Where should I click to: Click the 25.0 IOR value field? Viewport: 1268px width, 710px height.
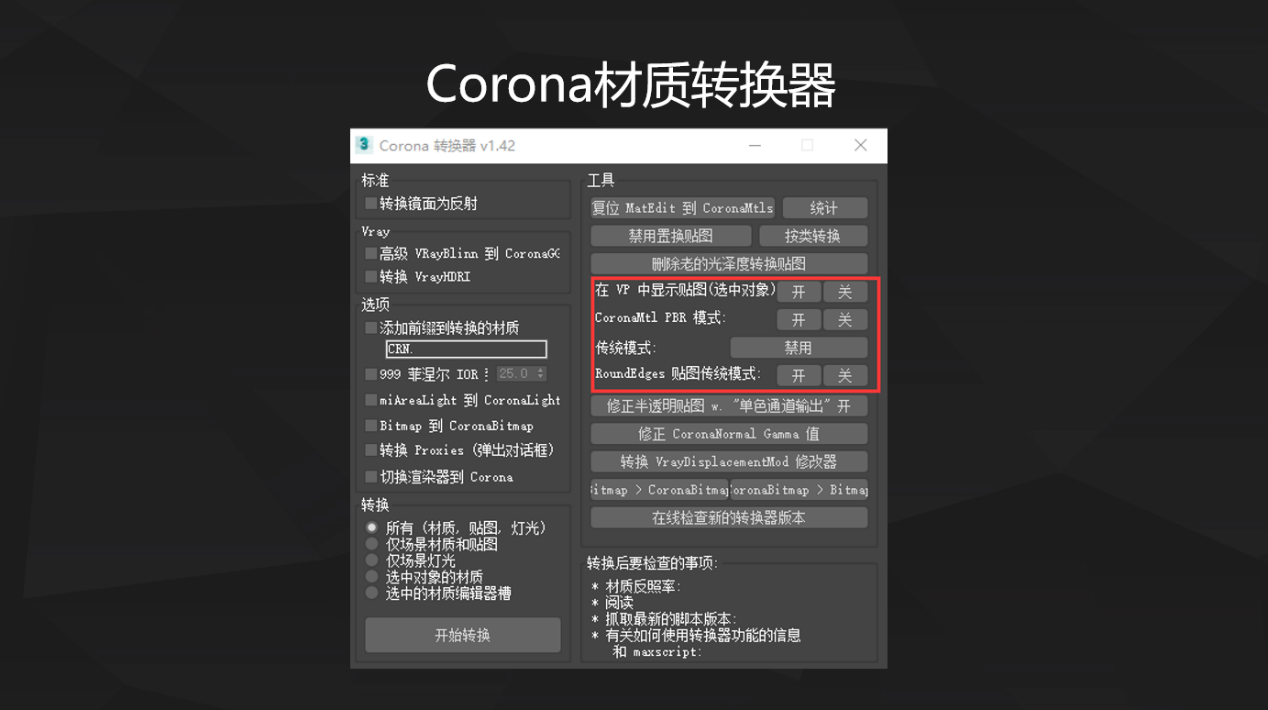pyautogui.click(x=516, y=374)
